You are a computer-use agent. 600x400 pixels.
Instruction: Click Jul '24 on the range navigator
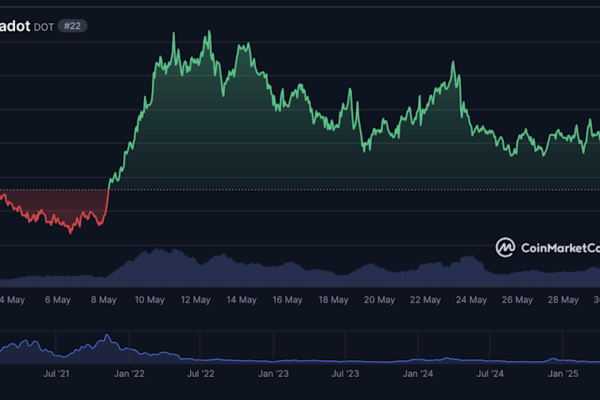pyautogui.click(x=490, y=374)
